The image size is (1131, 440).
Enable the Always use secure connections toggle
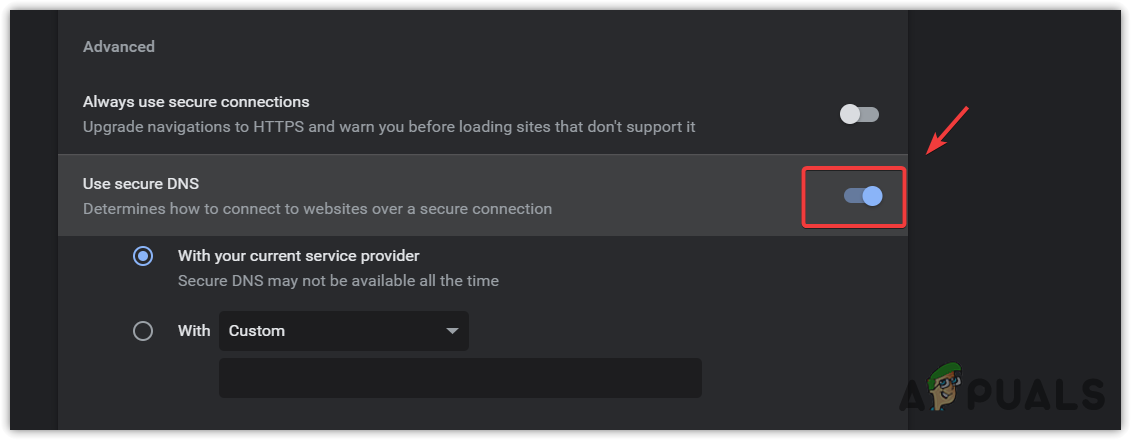pyautogui.click(x=859, y=114)
